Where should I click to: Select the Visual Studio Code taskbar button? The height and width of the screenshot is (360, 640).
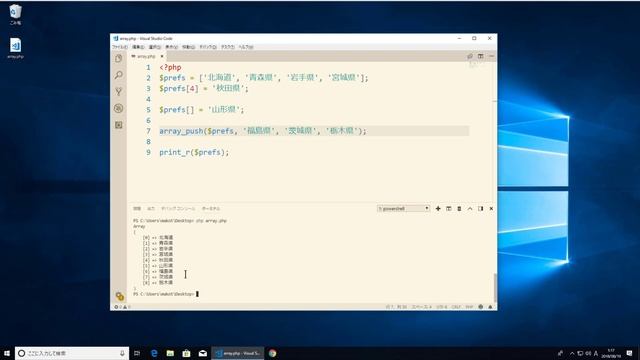coord(238,353)
